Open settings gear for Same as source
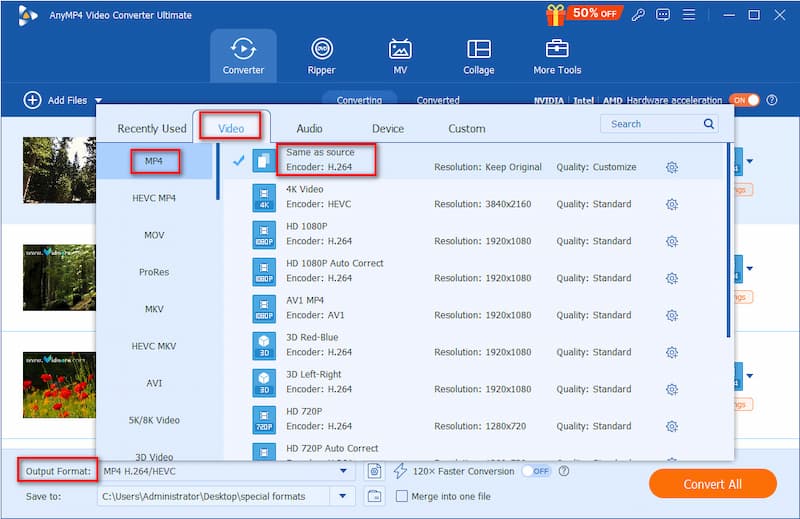This screenshot has width=800, height=519. pos(672,167)
